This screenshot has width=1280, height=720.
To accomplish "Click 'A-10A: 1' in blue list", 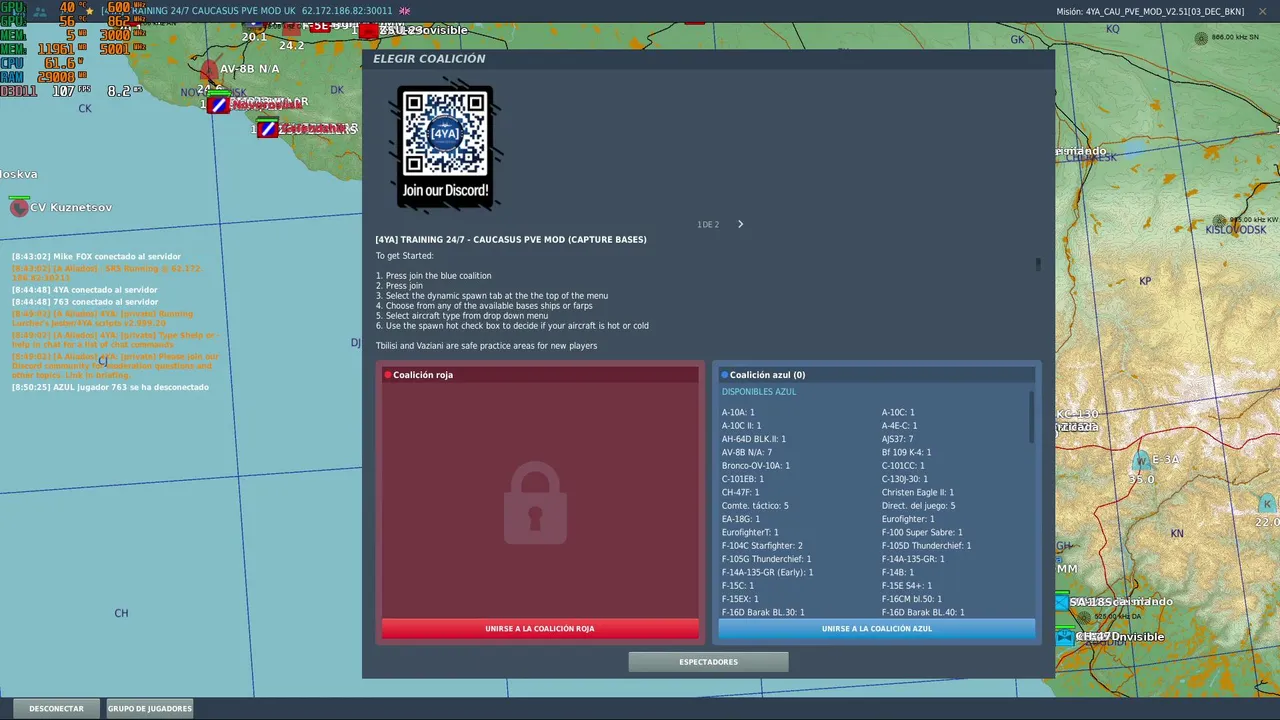I will pyautogui.click(x=738, y=412).
